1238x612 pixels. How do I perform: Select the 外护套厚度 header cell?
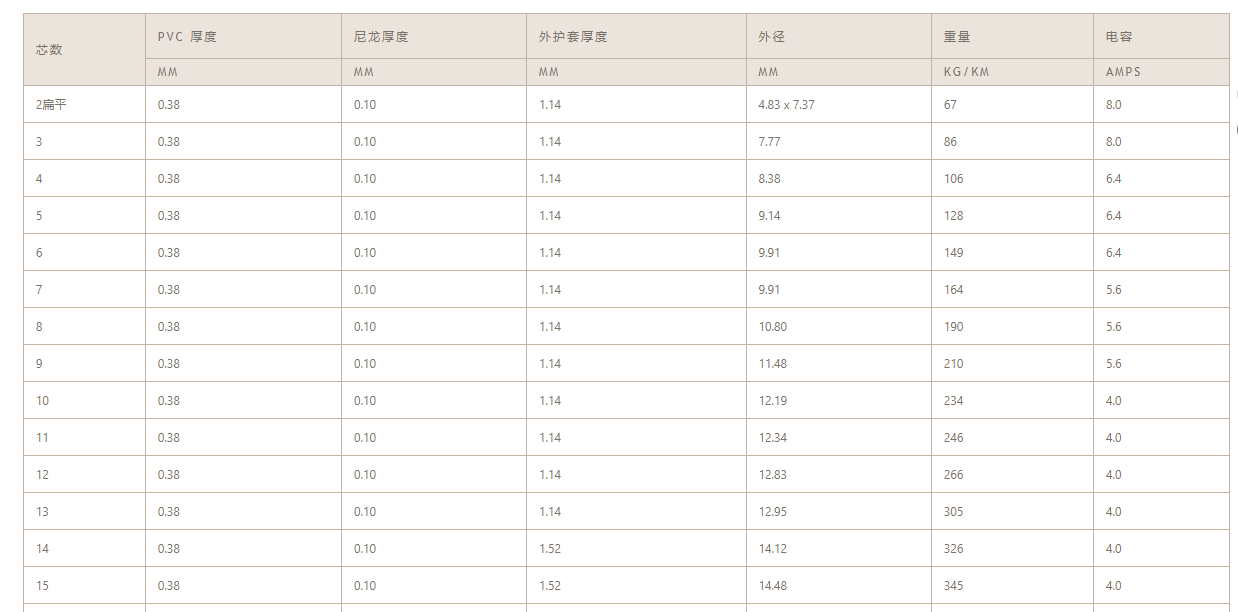[x=636, y=37]
